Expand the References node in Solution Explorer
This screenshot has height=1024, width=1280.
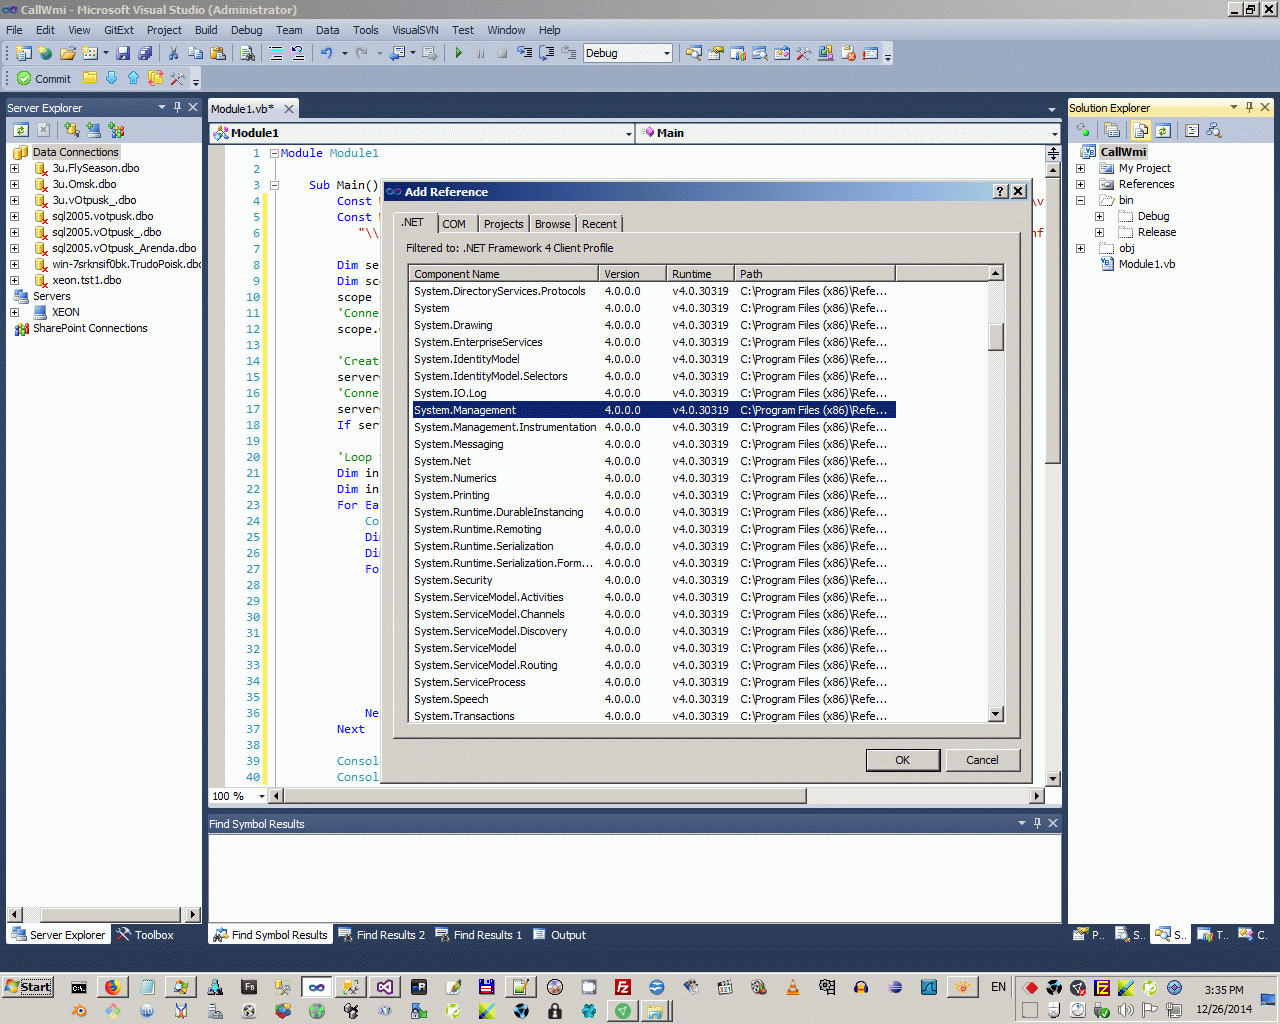coord(1080,184)
